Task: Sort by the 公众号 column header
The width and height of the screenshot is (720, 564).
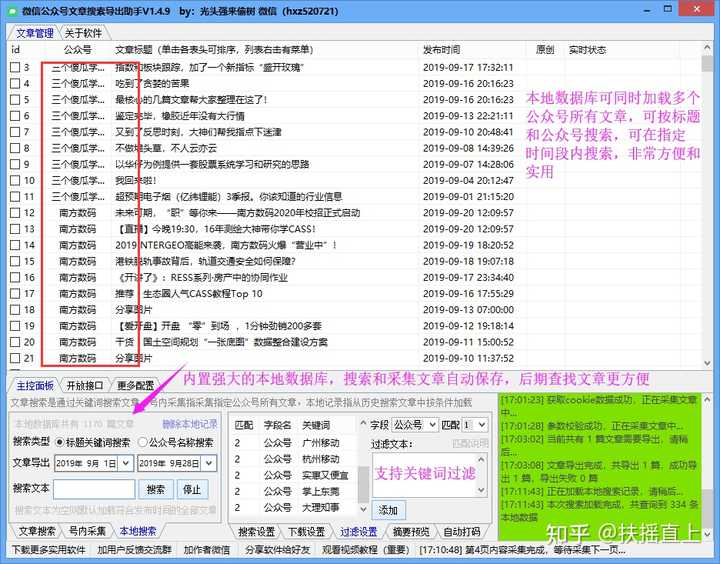Action: (x=77, y=50)
